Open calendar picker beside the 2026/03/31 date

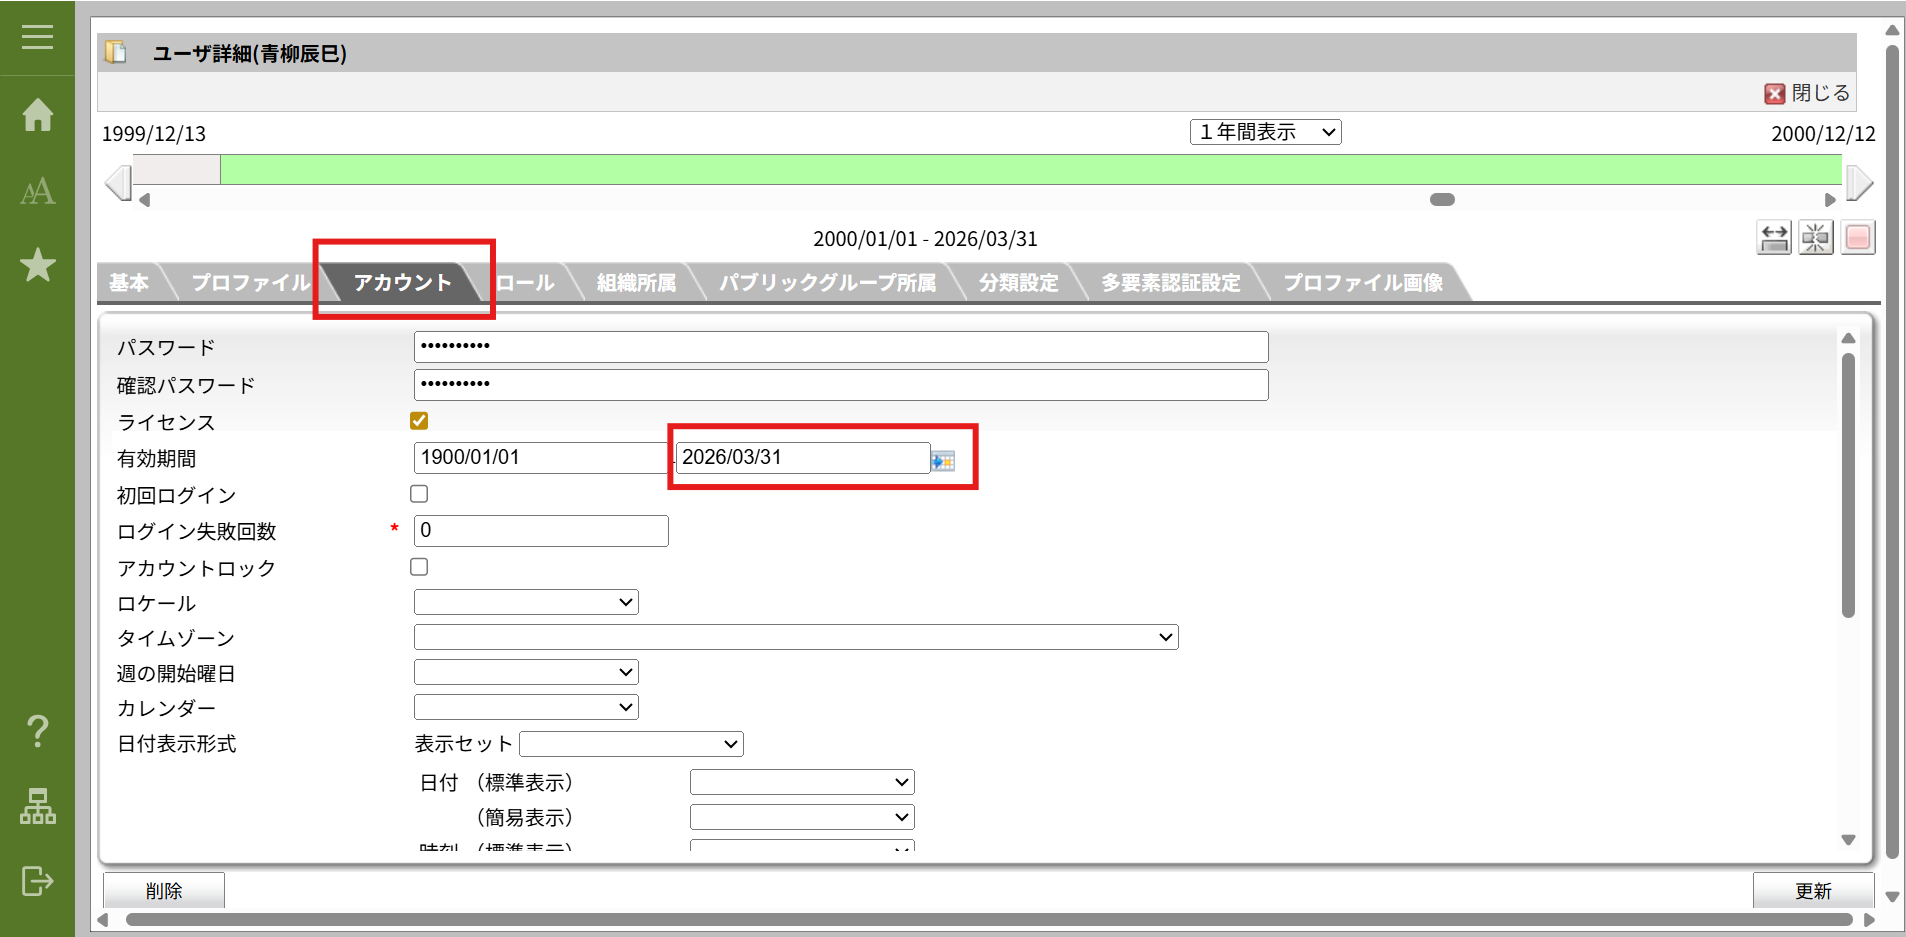[942, 460]
